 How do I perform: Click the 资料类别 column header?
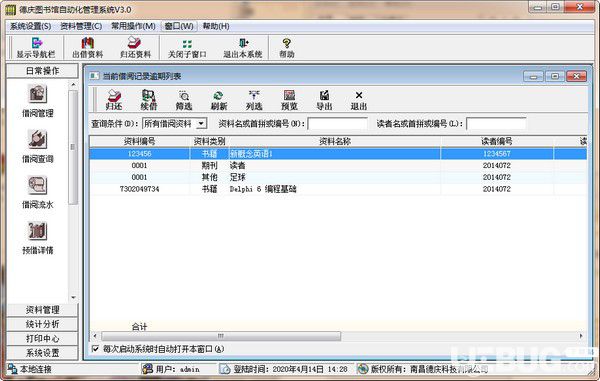[x=209, y=141]
